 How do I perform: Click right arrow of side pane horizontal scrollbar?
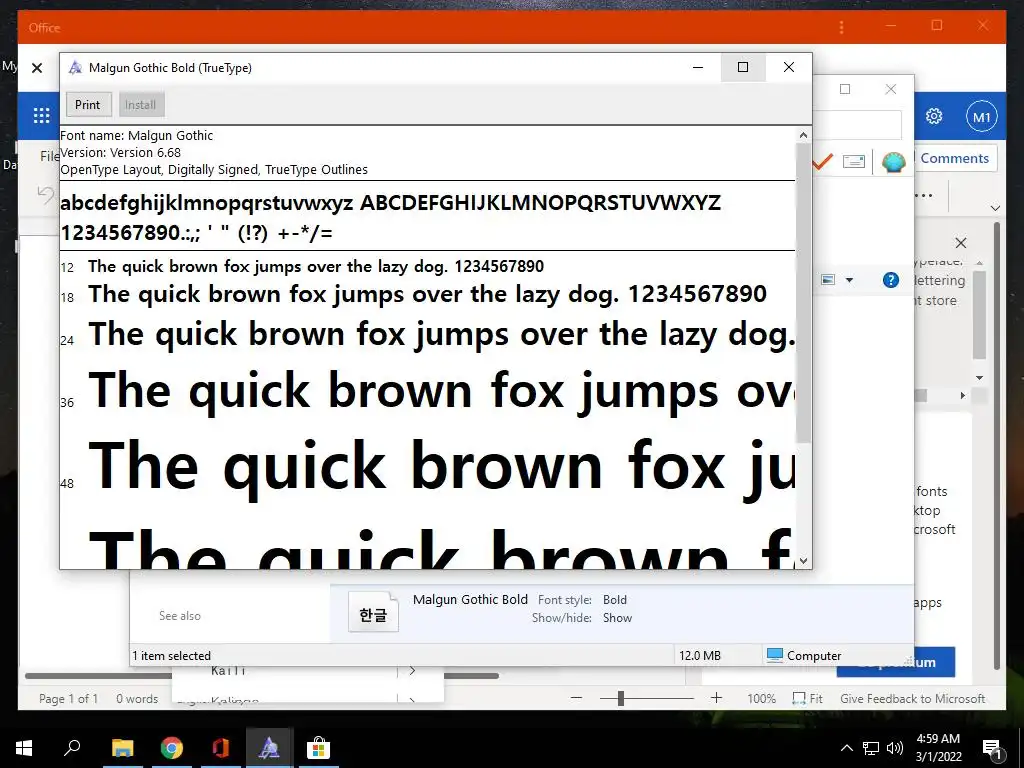point(963,395)
